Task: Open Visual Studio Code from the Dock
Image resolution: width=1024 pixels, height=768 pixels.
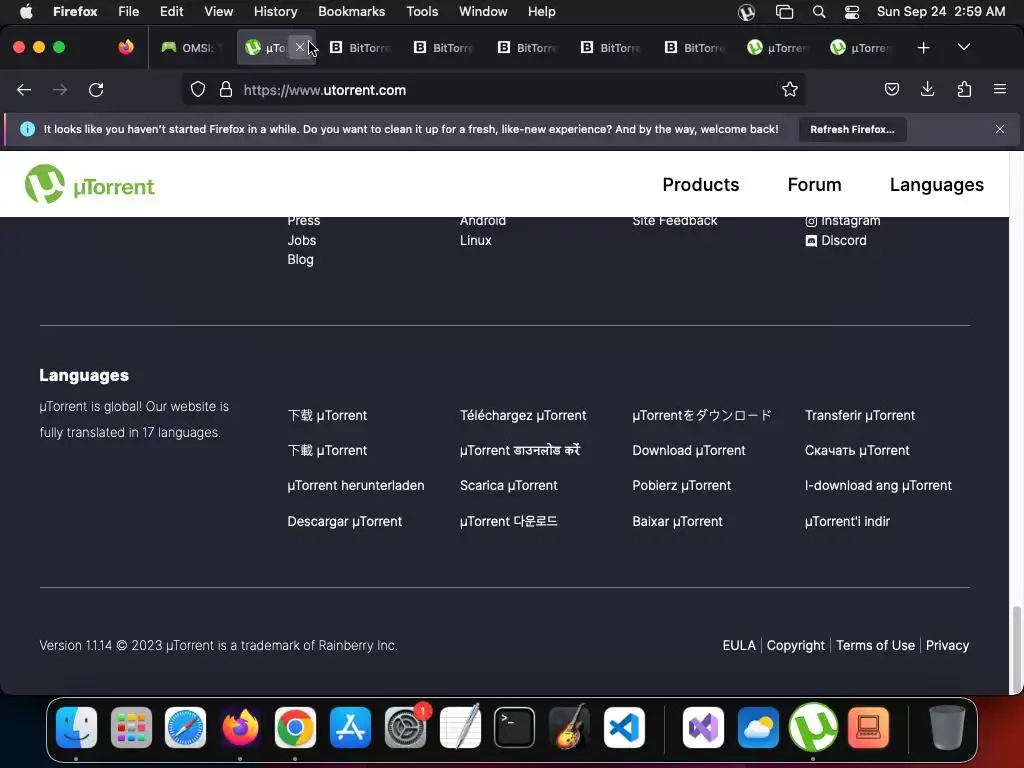Action: click(x=624, y=727)
